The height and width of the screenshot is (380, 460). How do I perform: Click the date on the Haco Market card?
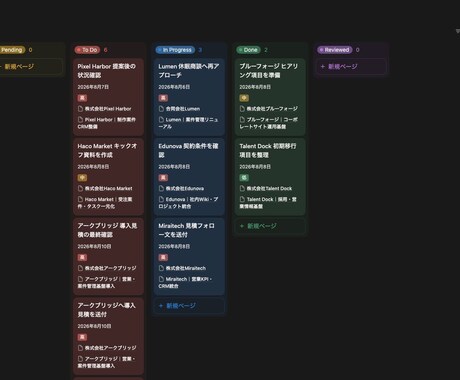pyautogui.click(x=93, y=167)
